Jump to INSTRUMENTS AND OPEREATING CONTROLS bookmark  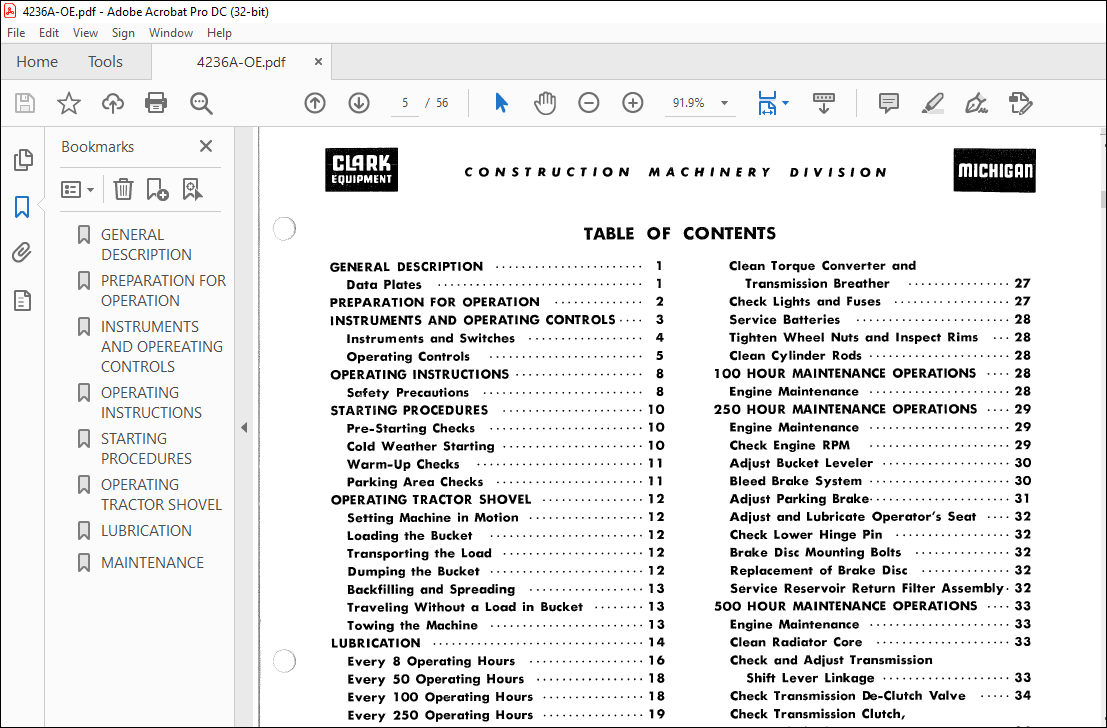(162, 347)
